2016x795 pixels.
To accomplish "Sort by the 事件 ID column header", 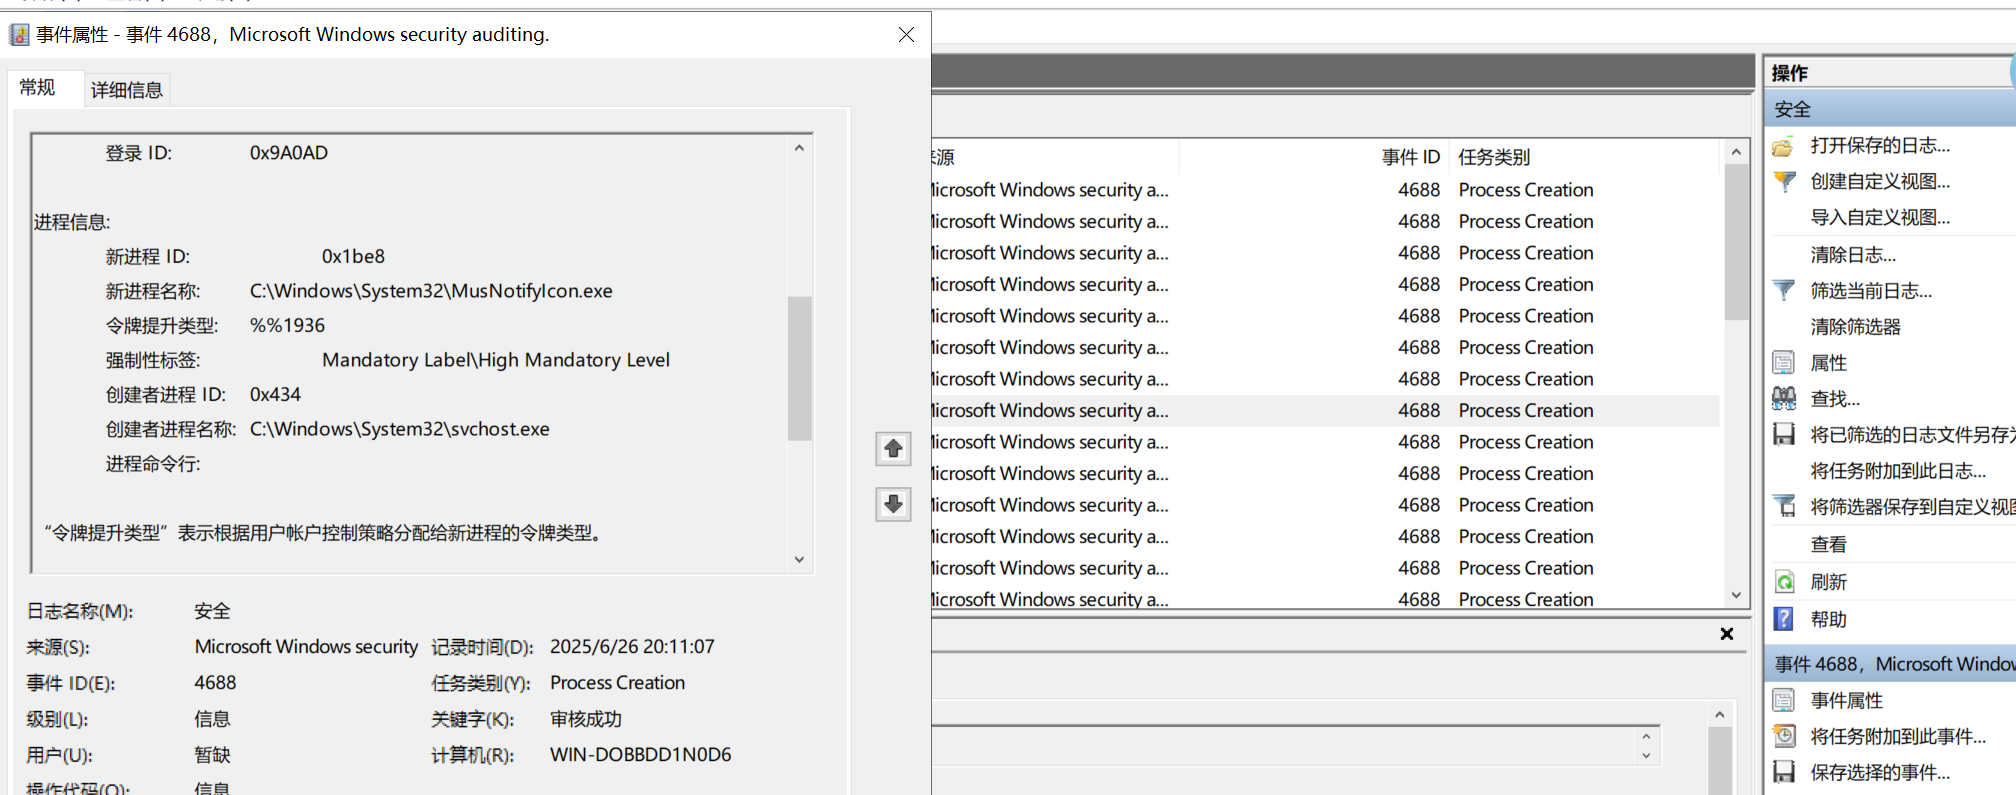I will [1410, 157].
